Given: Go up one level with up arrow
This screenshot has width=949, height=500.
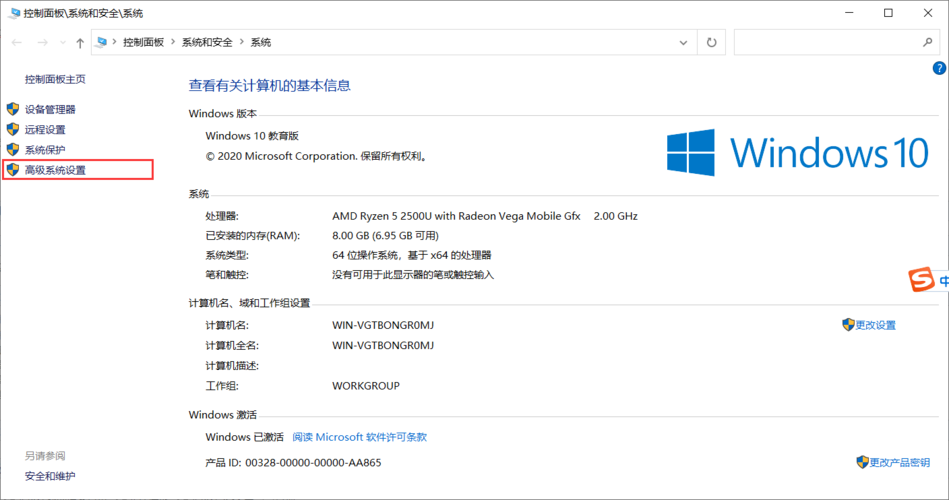Looking at the screenshot, I should (80, 42).
